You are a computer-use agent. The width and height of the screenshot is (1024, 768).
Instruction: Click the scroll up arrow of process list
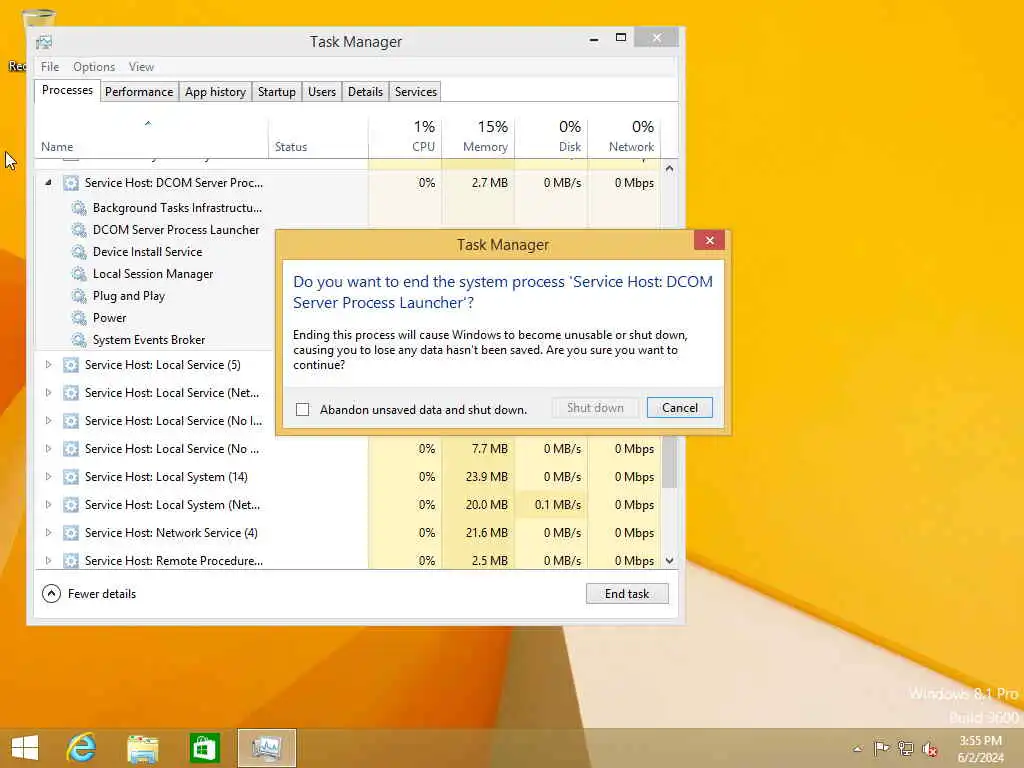[x=669, y=168]
